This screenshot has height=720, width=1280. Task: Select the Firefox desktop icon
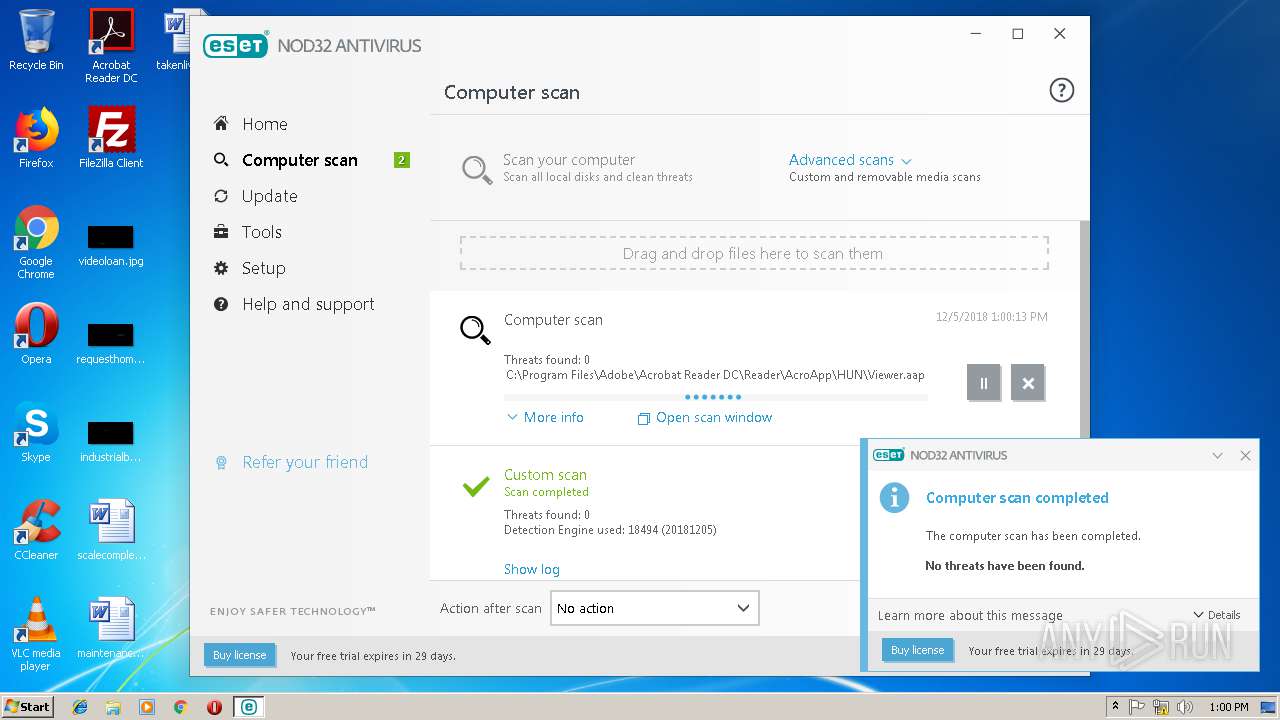(x=36, y=138)
